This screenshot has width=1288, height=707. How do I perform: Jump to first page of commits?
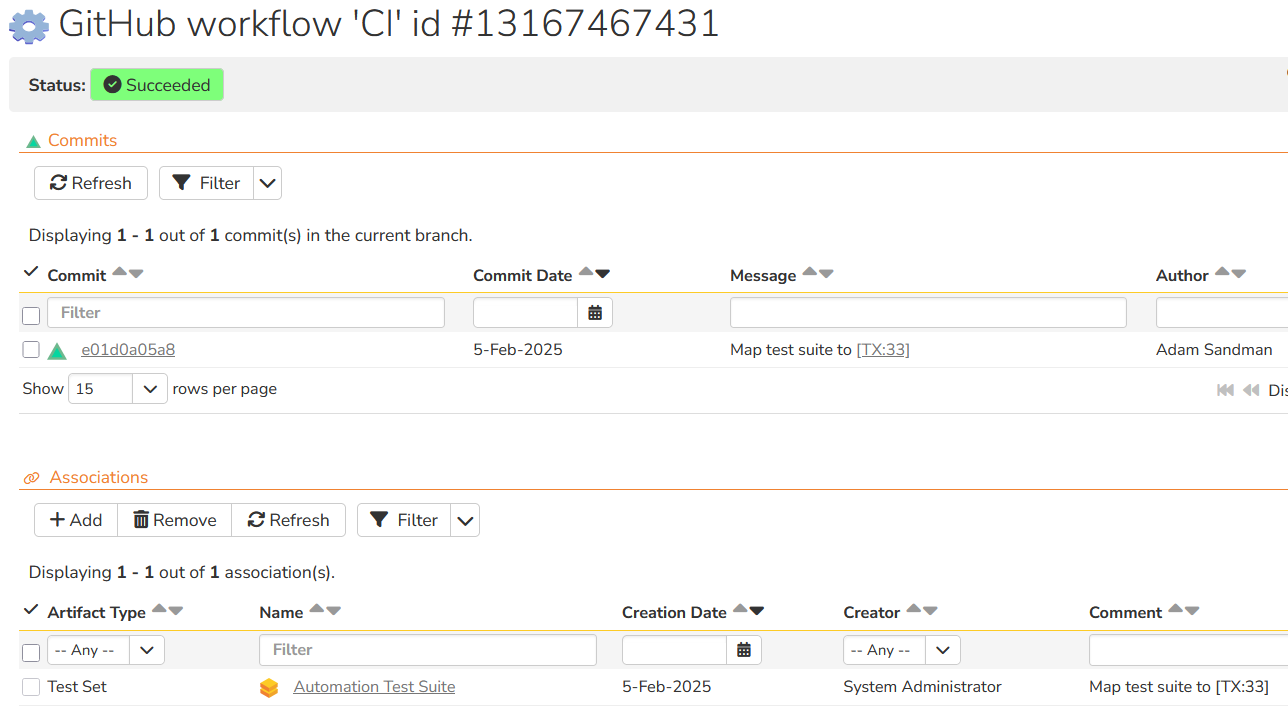(1225, 390)
